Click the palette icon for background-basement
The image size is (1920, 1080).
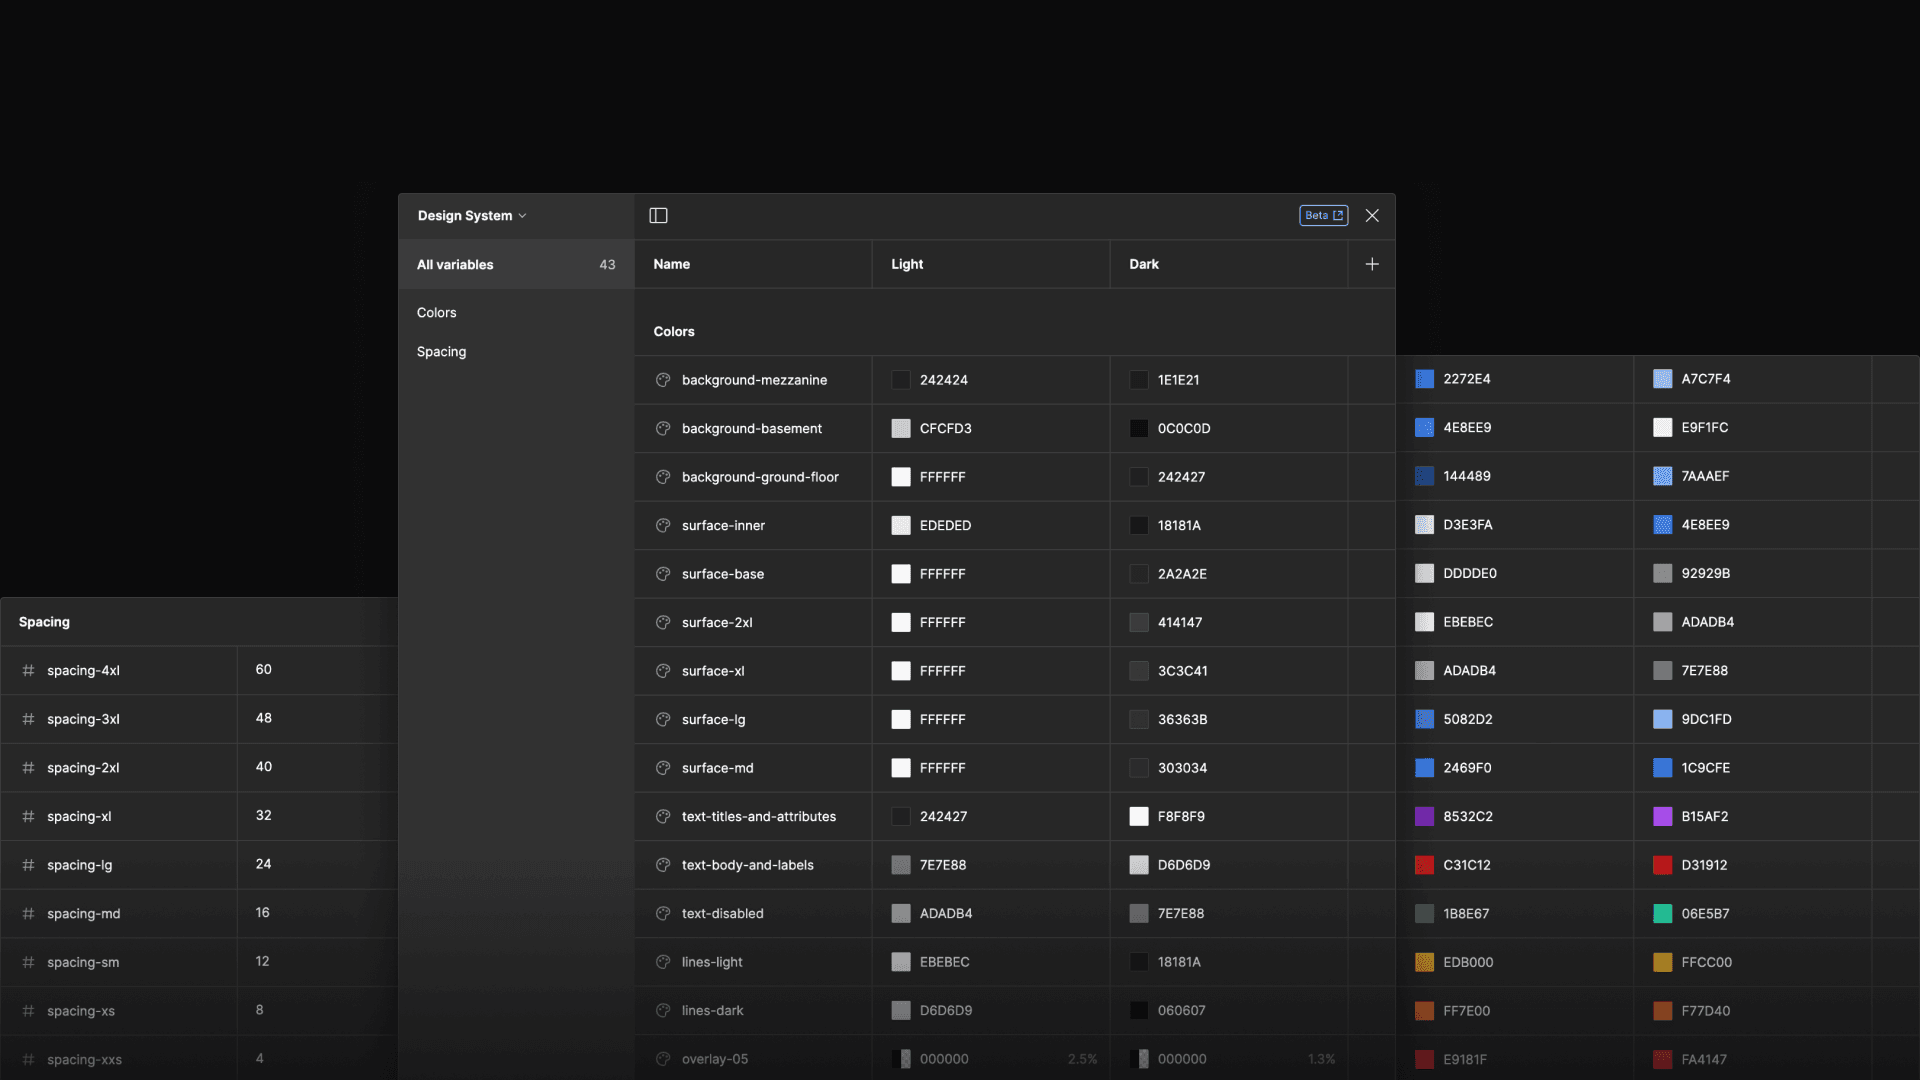[662, 428]
